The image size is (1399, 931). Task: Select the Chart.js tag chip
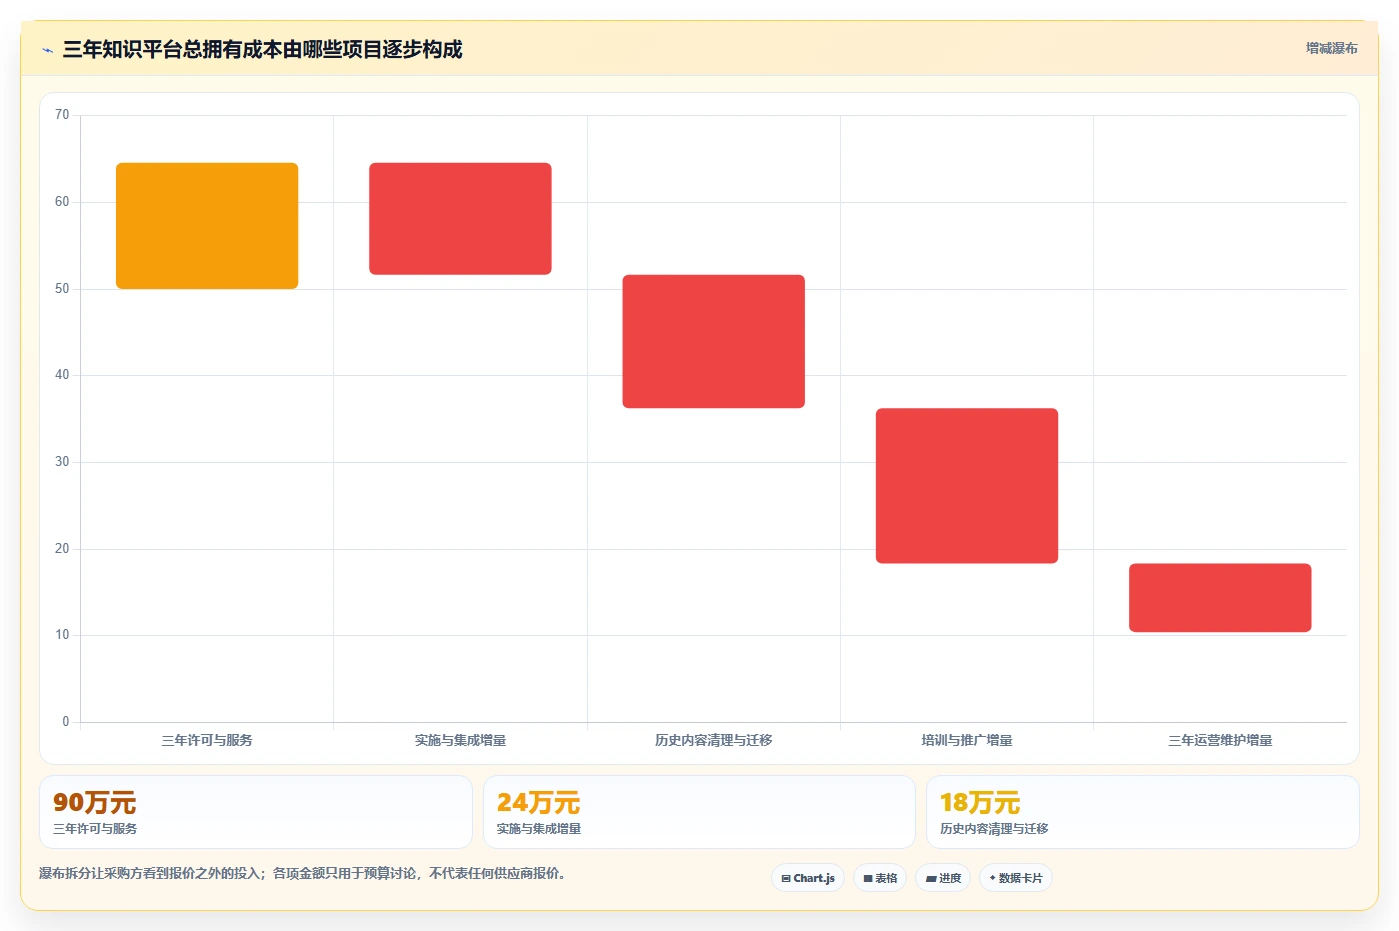pos(808,878)
